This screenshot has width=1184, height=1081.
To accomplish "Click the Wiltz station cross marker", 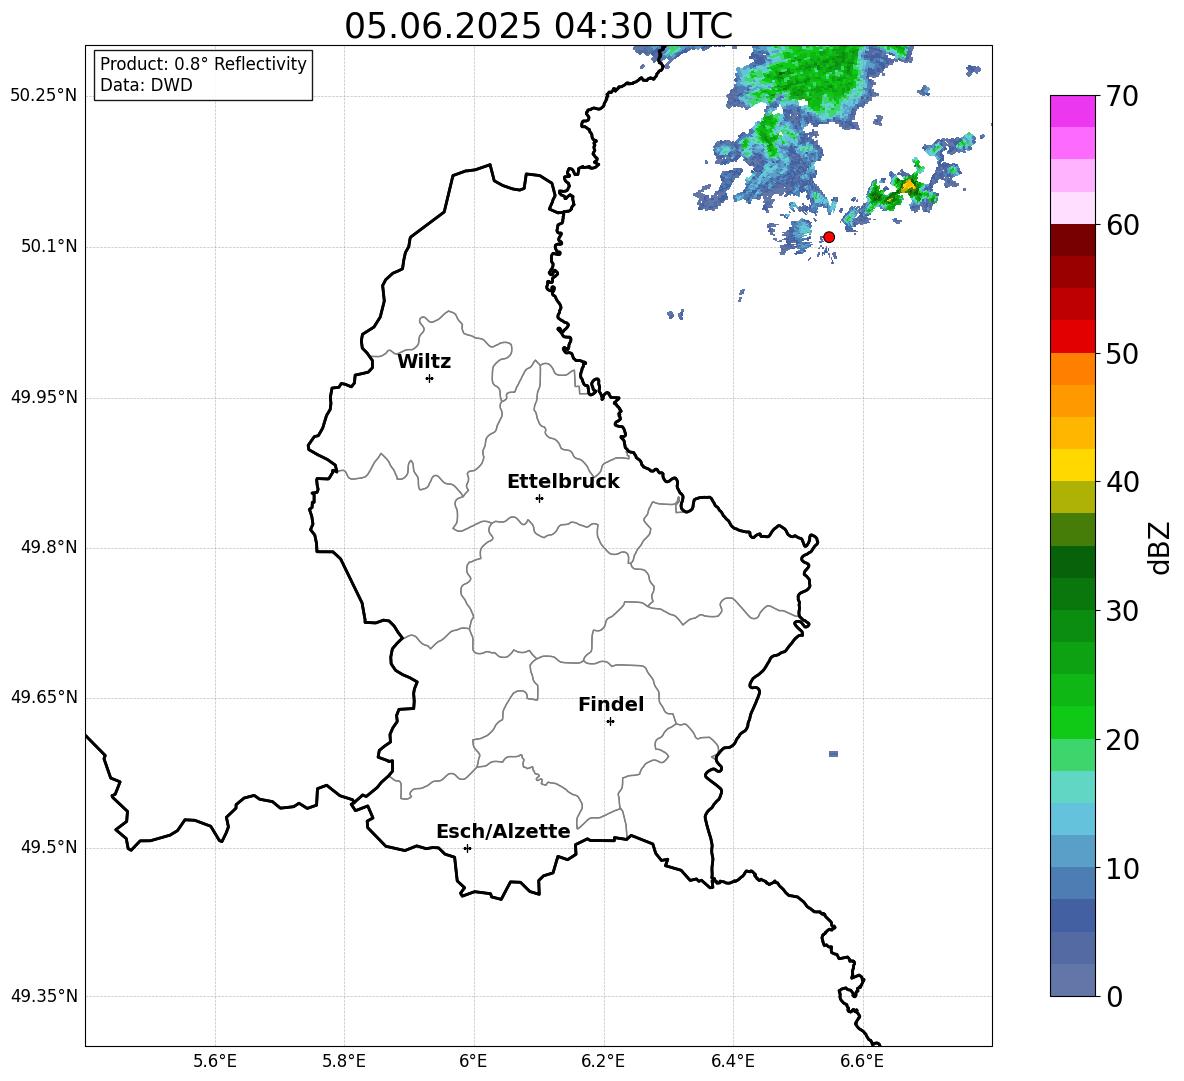I will tap(429, 378).
